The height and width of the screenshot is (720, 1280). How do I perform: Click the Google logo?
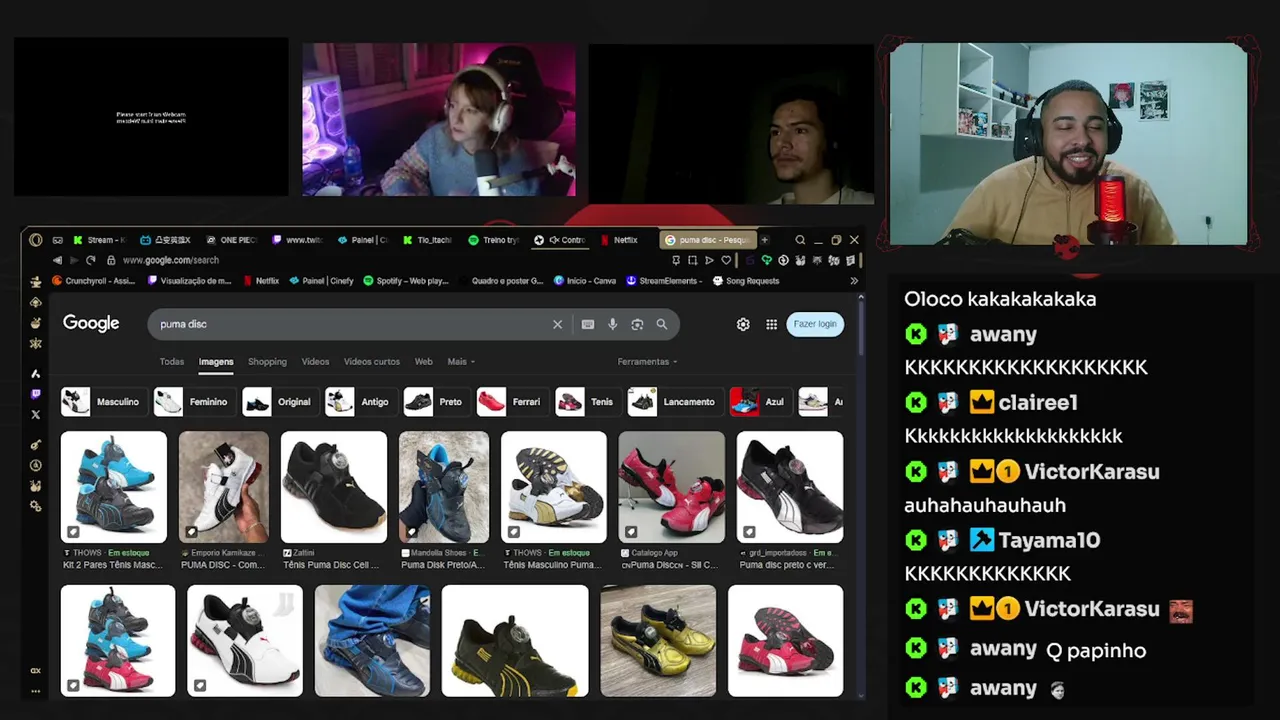coord(91,323)
